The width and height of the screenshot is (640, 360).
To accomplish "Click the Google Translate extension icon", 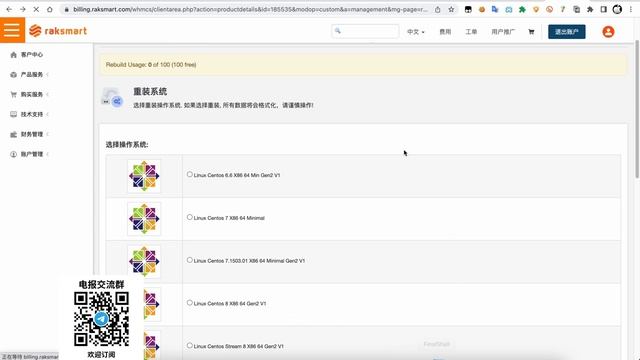I will click(495, 9).
